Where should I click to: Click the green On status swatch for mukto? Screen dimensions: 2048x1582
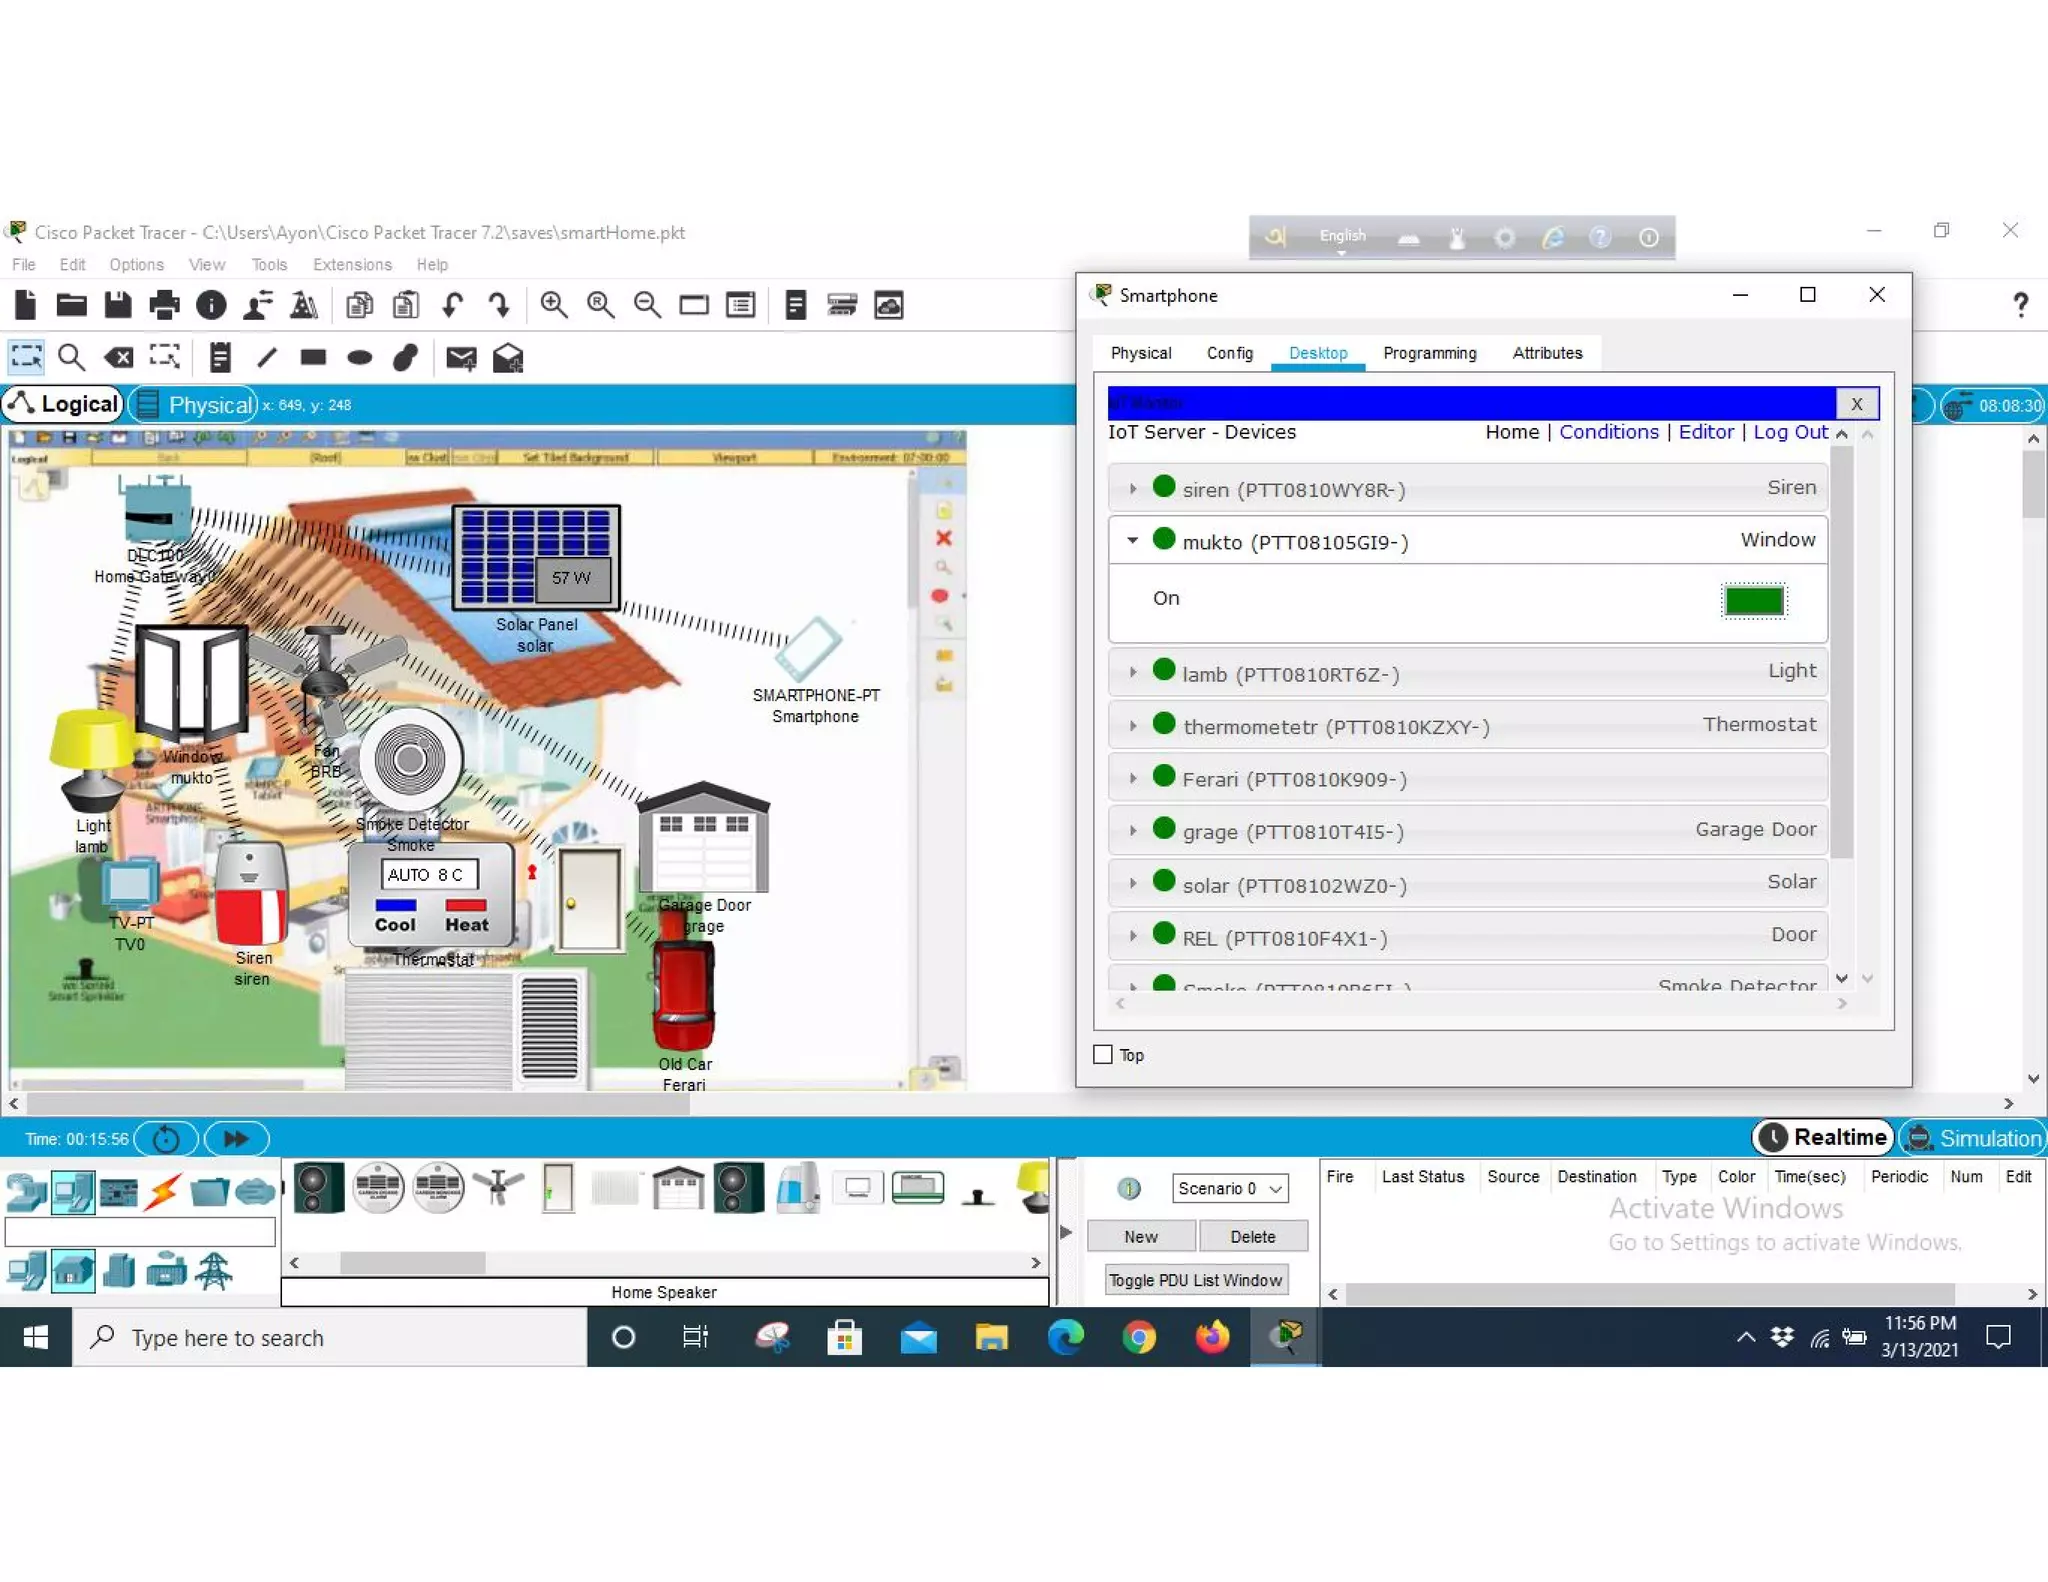(x=1753, y=601)
